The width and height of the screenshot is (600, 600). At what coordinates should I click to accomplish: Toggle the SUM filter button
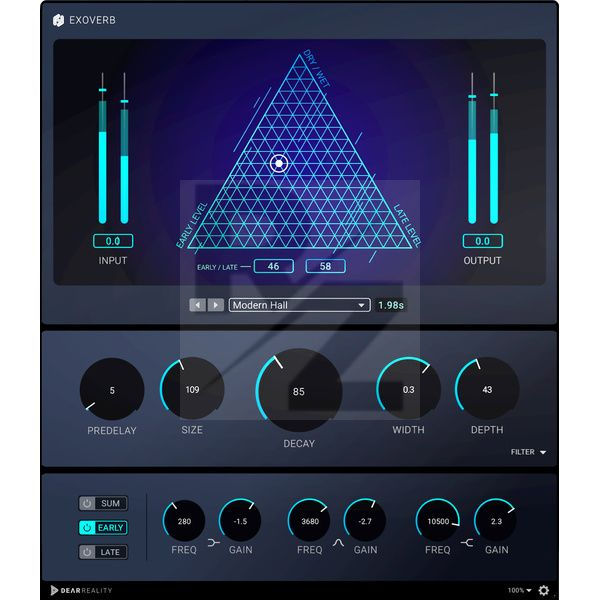(x=103, y=503)
